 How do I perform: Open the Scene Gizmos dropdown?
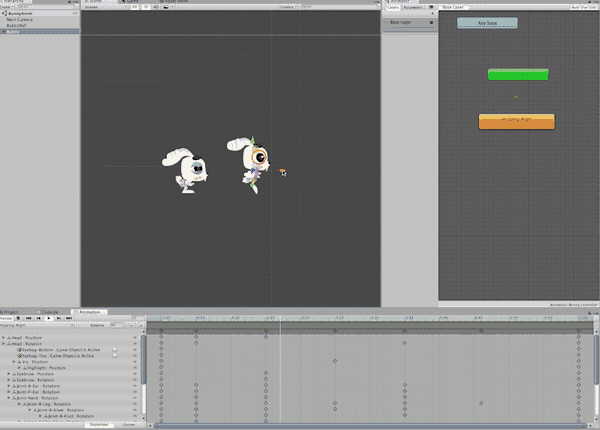289,7
